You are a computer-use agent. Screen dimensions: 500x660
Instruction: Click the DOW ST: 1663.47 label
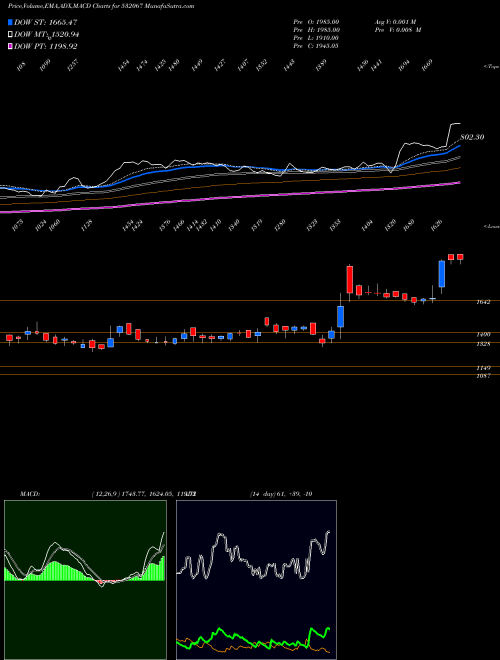click(45, 22)
